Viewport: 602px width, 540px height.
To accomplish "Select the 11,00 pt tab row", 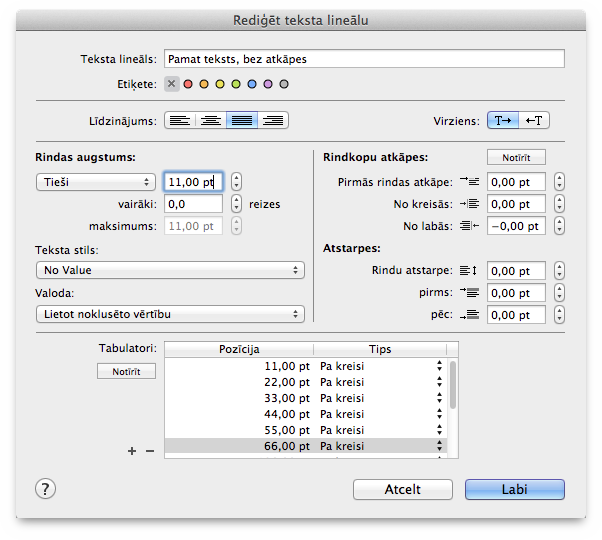I will 306,366.
